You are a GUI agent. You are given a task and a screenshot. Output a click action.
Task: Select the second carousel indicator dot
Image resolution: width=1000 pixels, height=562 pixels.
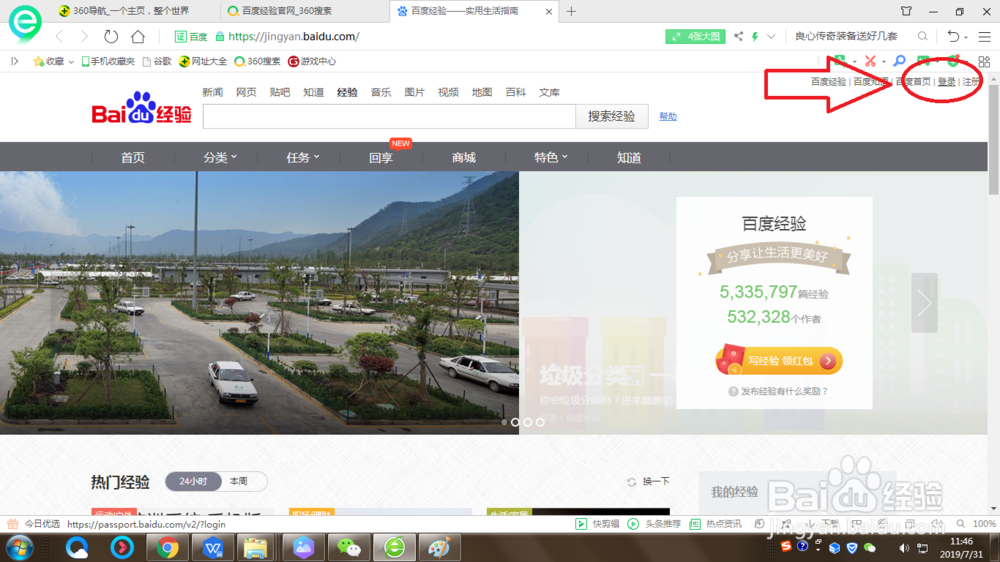click(515, 422)
